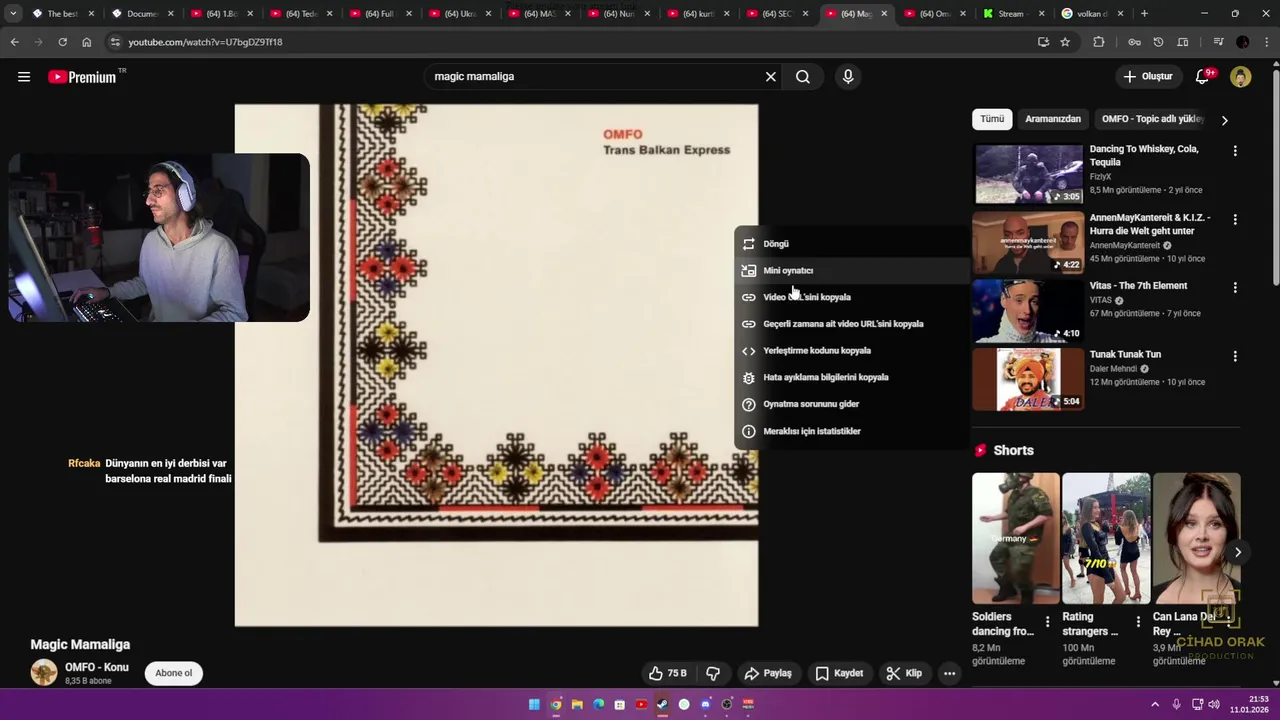1280x720 pixels.
Task: Like the video with thumbs up
Action: (668, 673)
